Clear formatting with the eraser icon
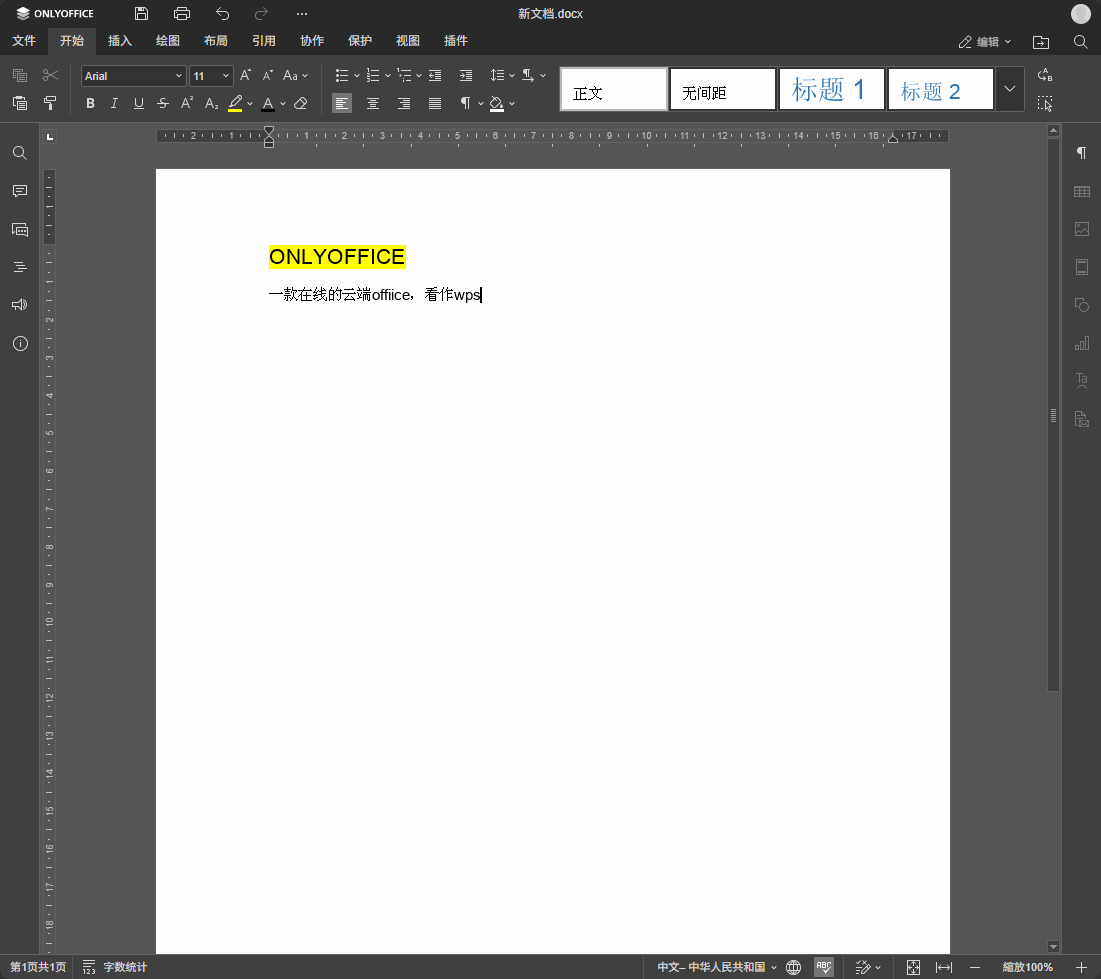 [x=301, y=103]
